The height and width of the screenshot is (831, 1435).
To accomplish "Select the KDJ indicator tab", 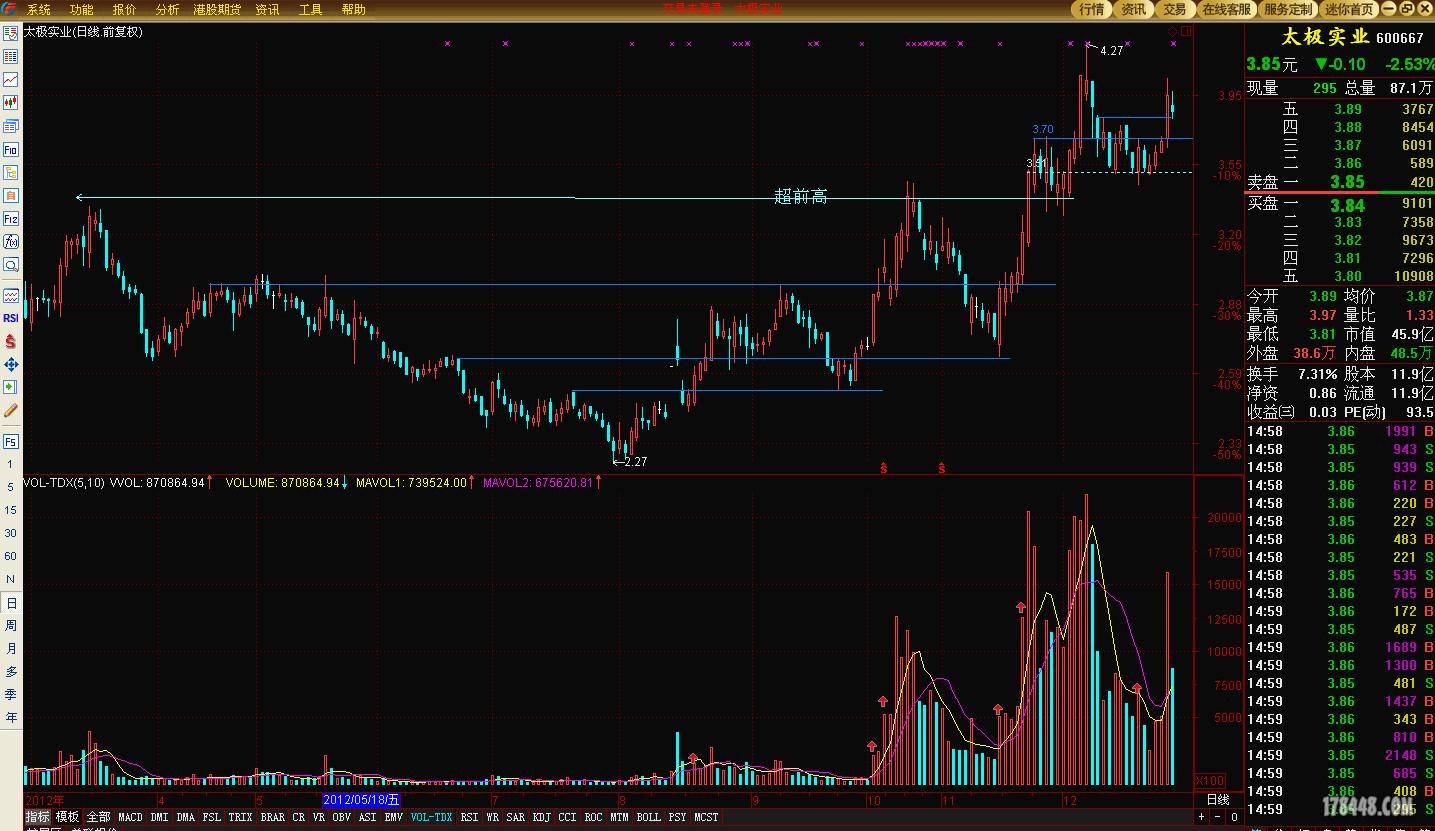I will coord(542,817).
